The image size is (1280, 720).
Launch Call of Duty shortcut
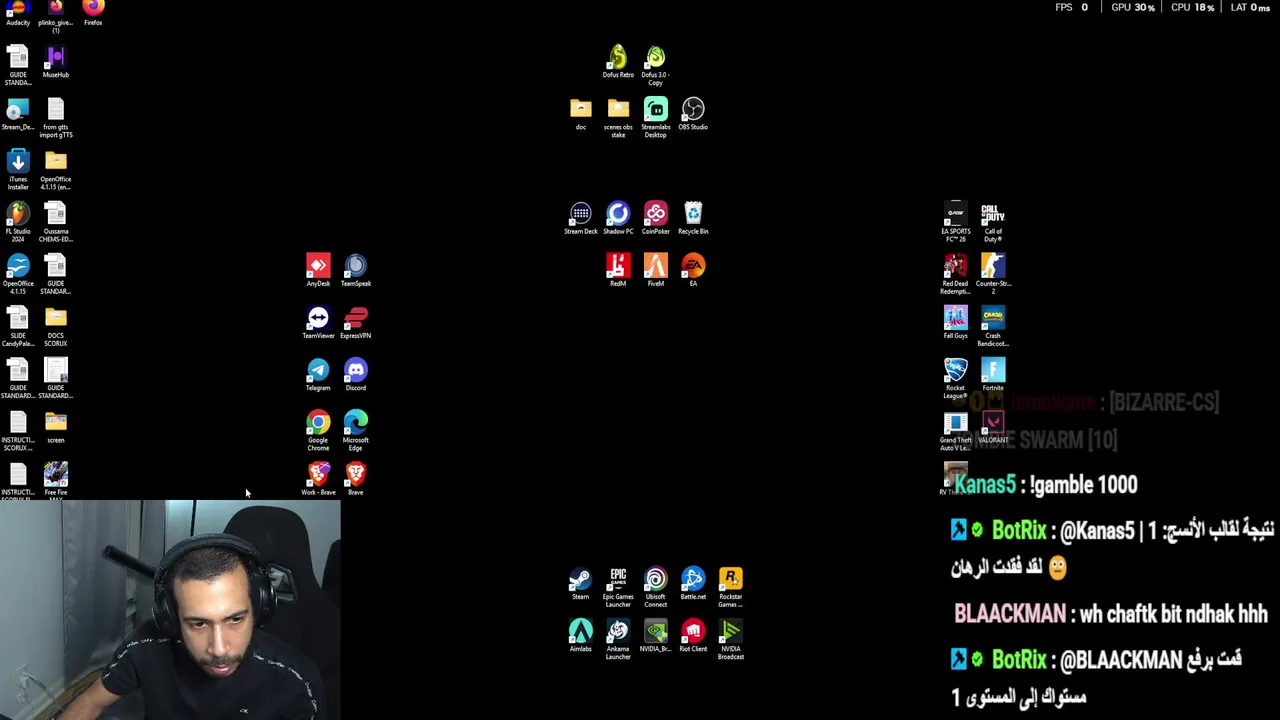tap(993, 221)
